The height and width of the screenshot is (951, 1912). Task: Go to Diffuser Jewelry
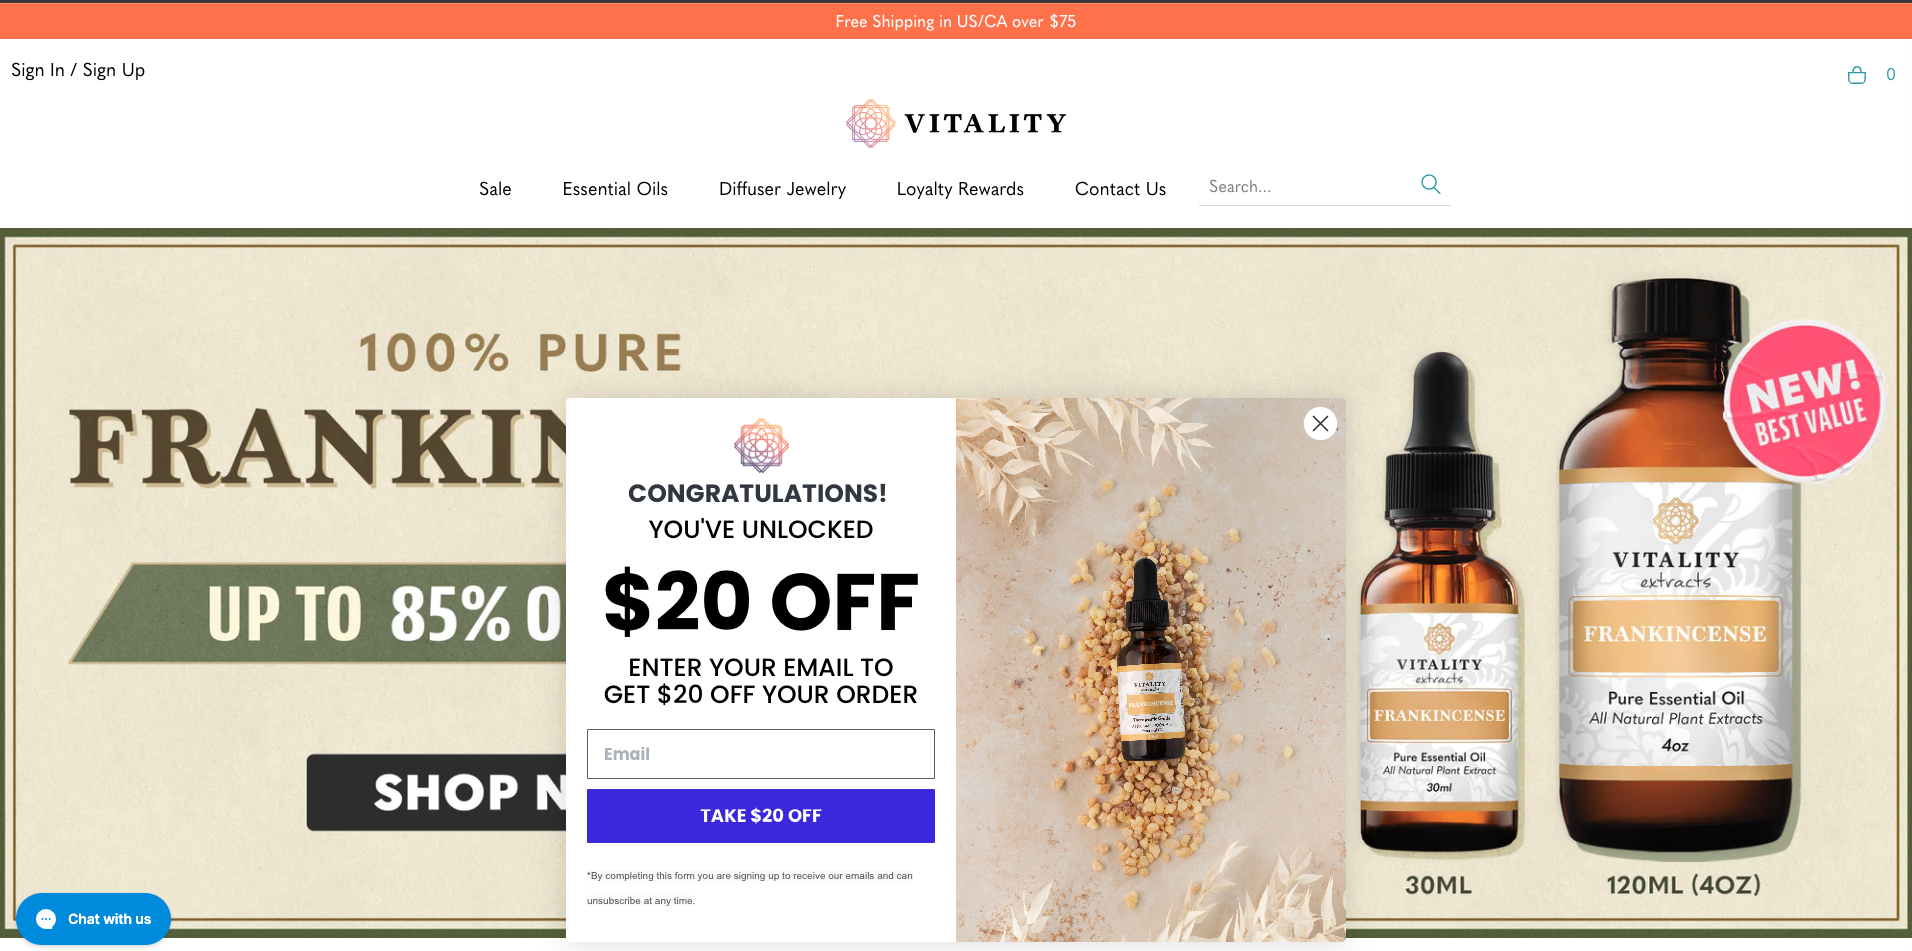[x=782, y=189]
